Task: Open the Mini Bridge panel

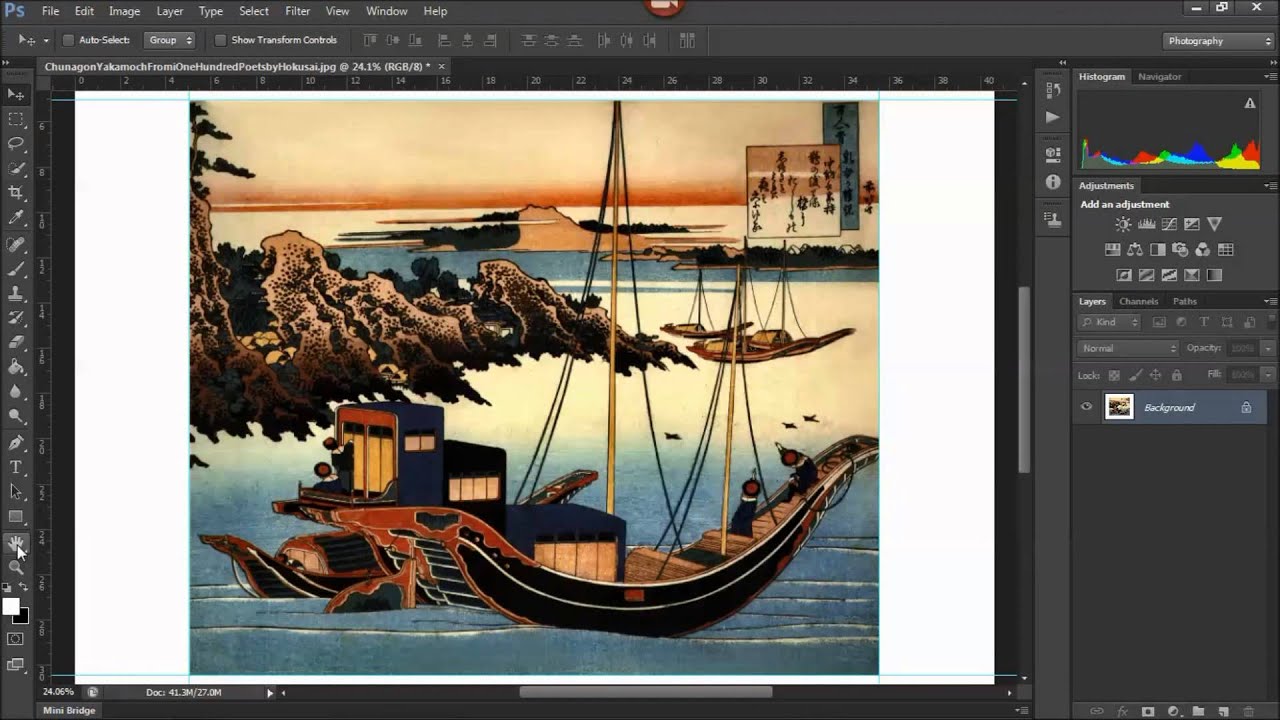Action: point(69,710)
